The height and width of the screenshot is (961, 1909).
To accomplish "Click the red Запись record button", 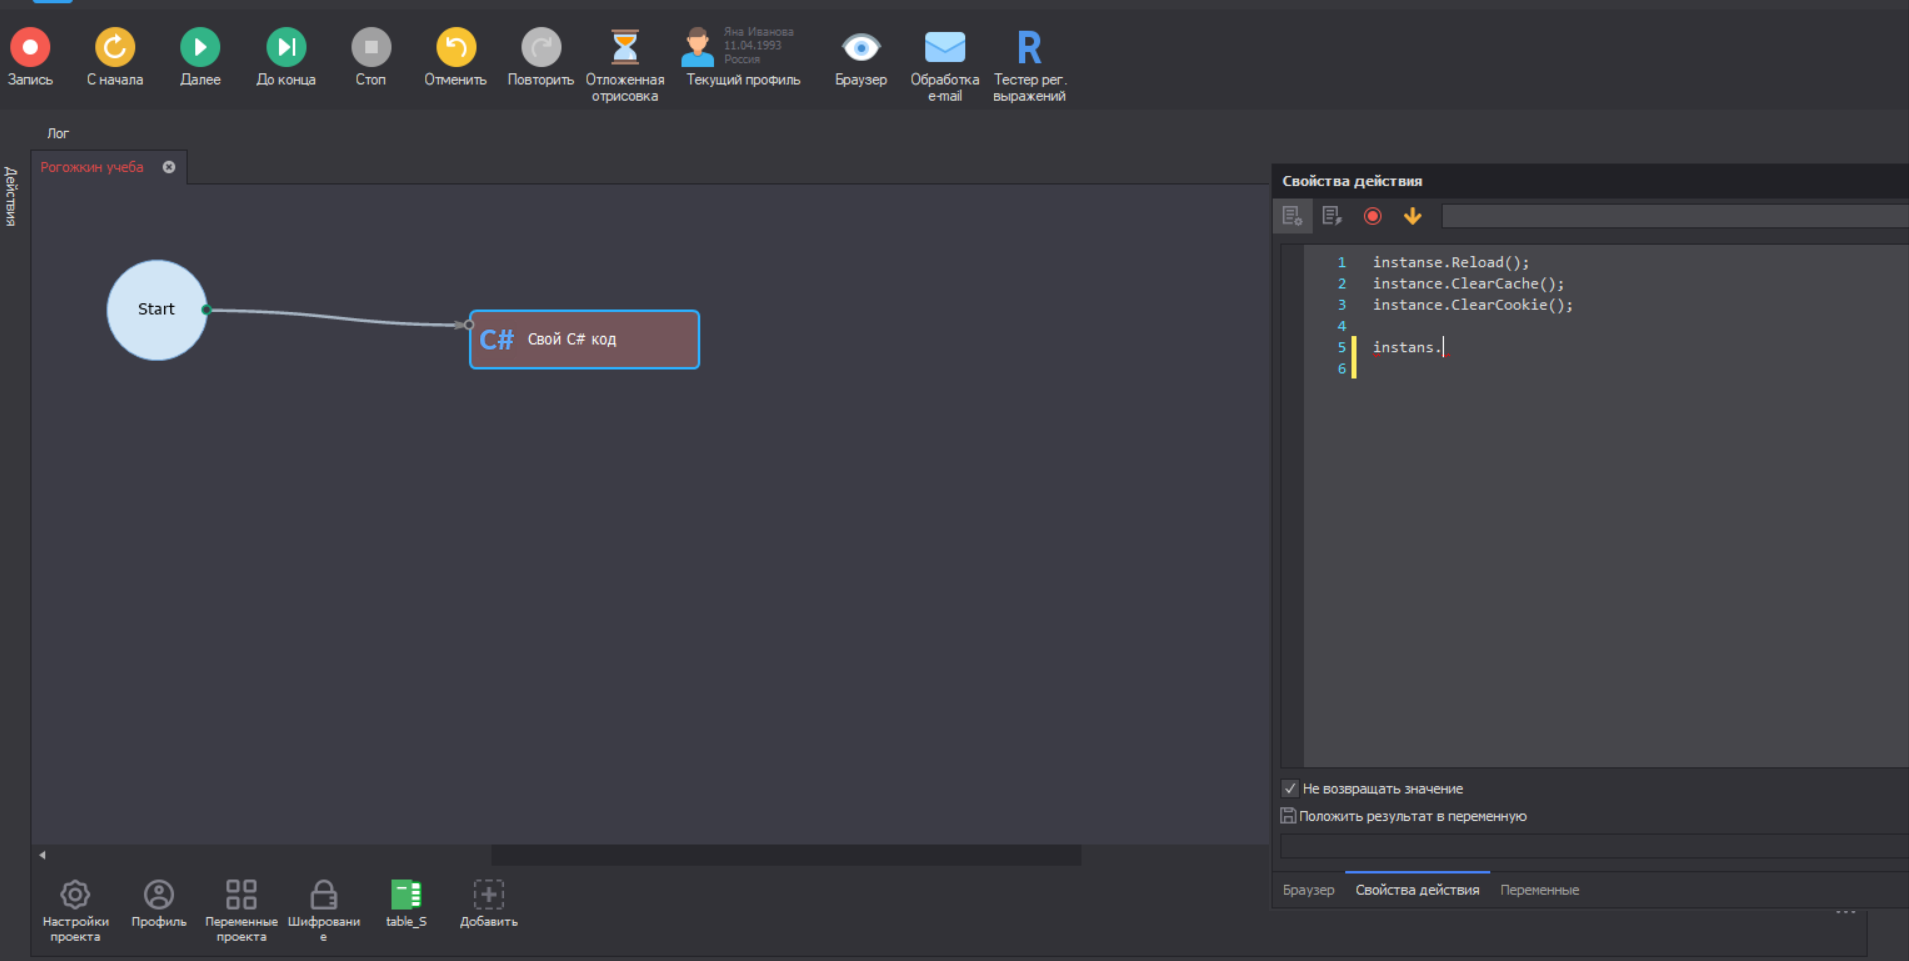I will (x=30, y=48).
